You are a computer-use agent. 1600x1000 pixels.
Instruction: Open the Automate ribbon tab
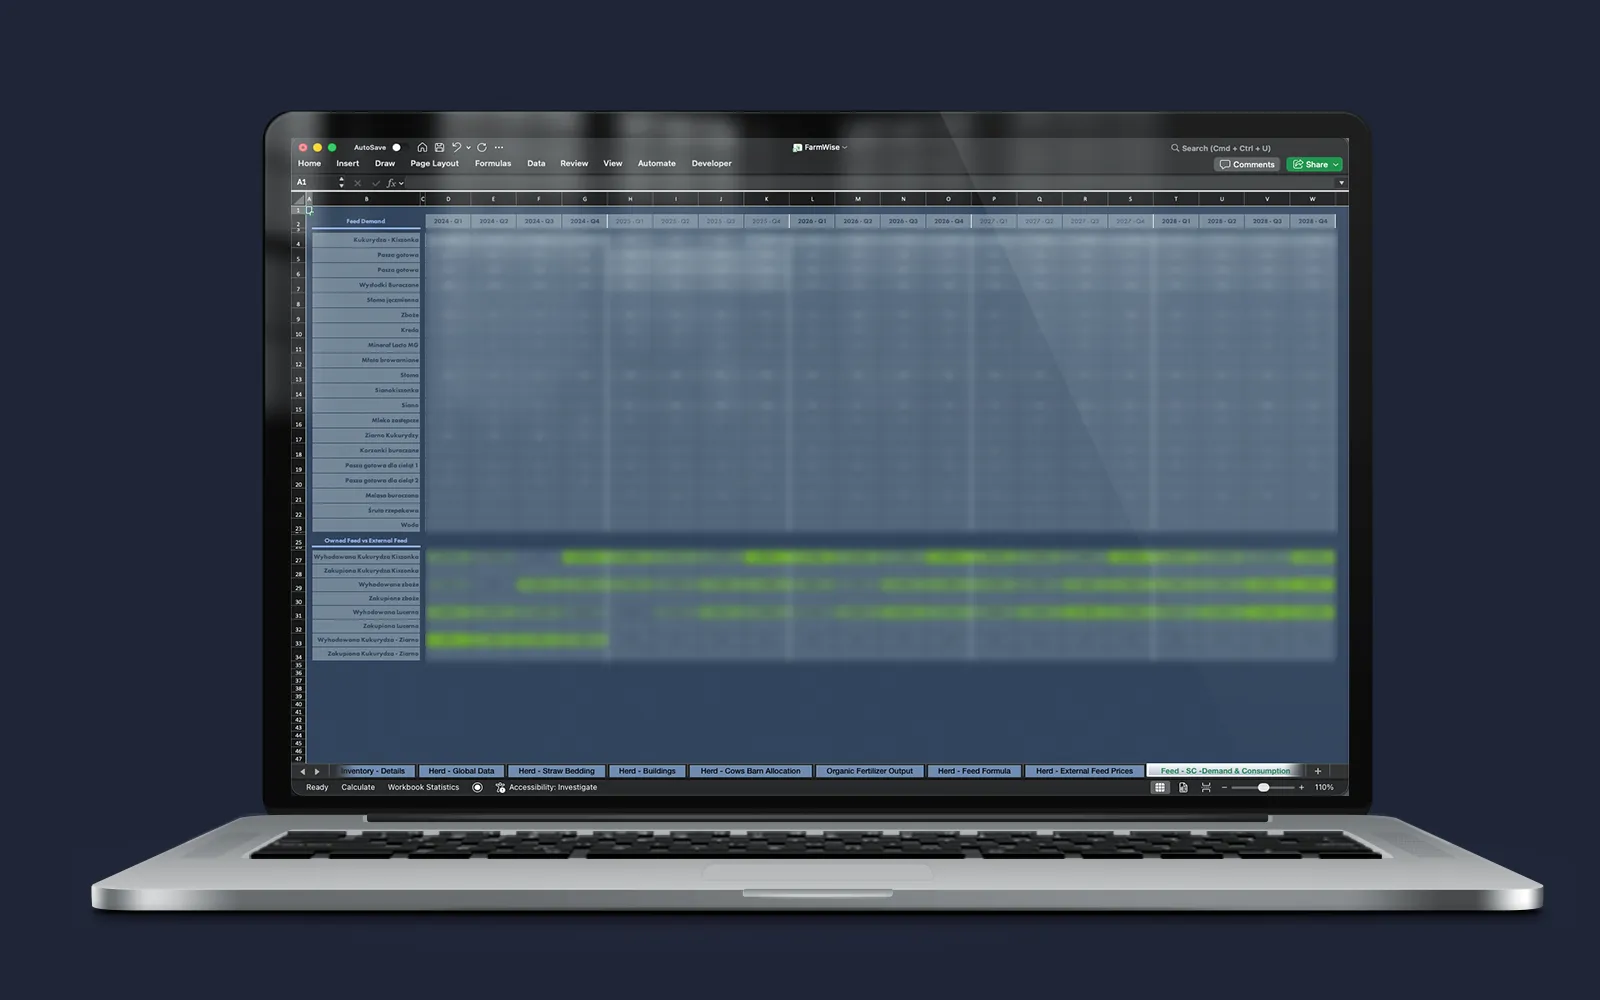657,163
